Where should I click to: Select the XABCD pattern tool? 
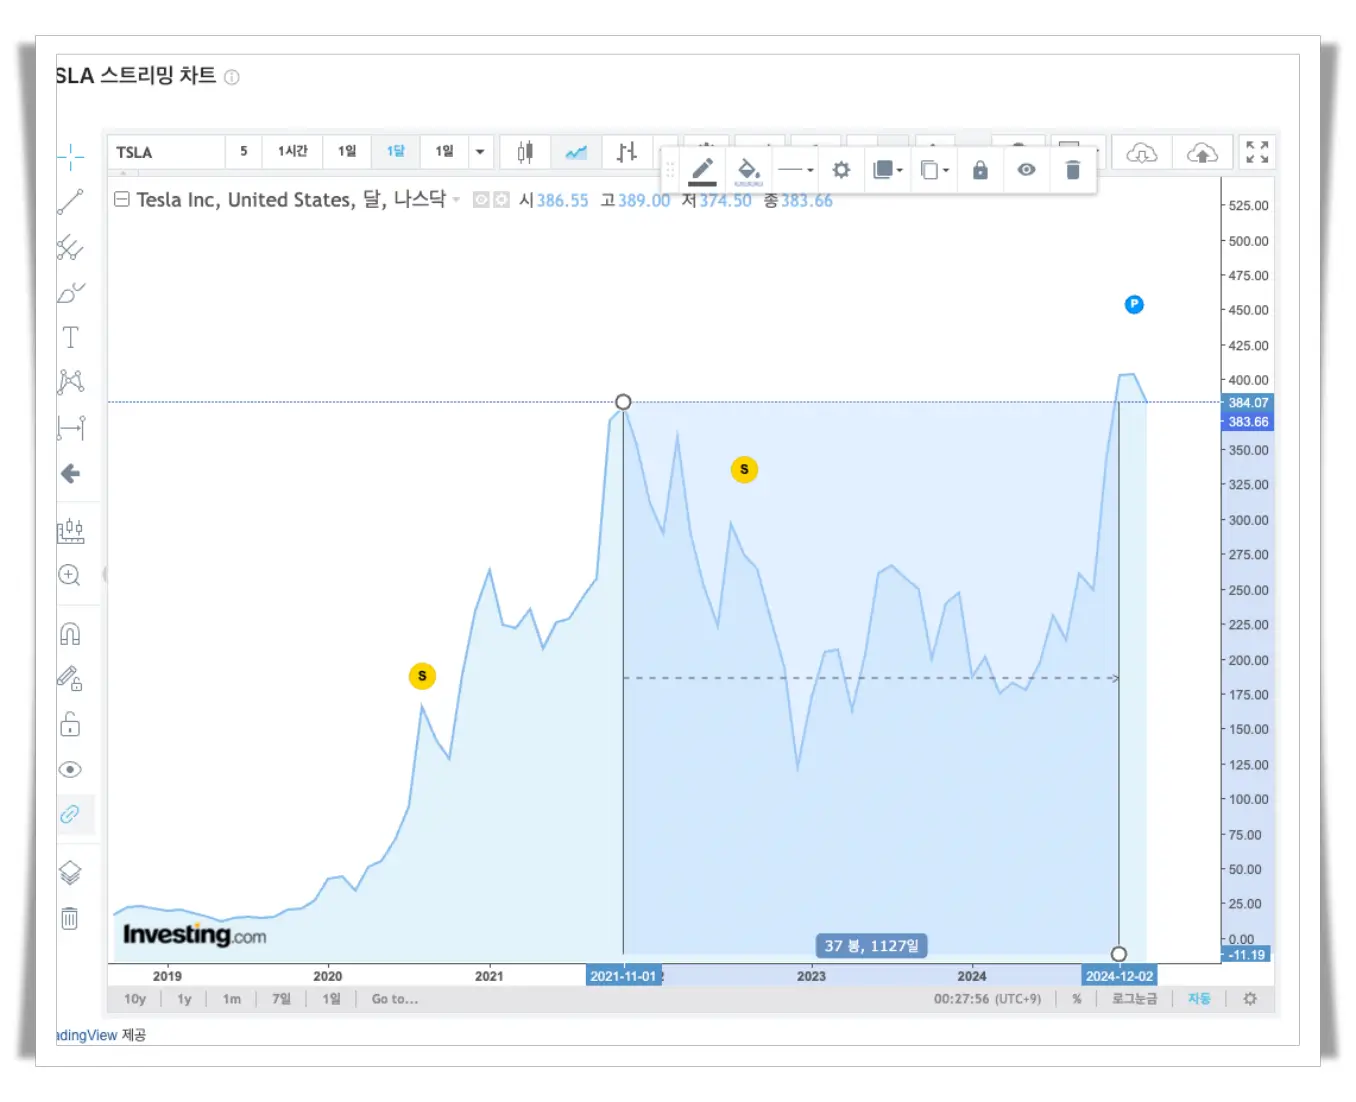point(70,381)
